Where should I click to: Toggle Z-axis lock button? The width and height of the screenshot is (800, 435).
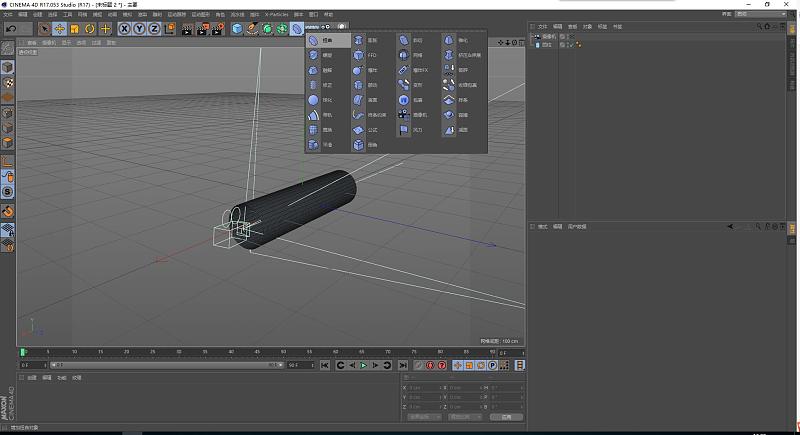point(153,29)
